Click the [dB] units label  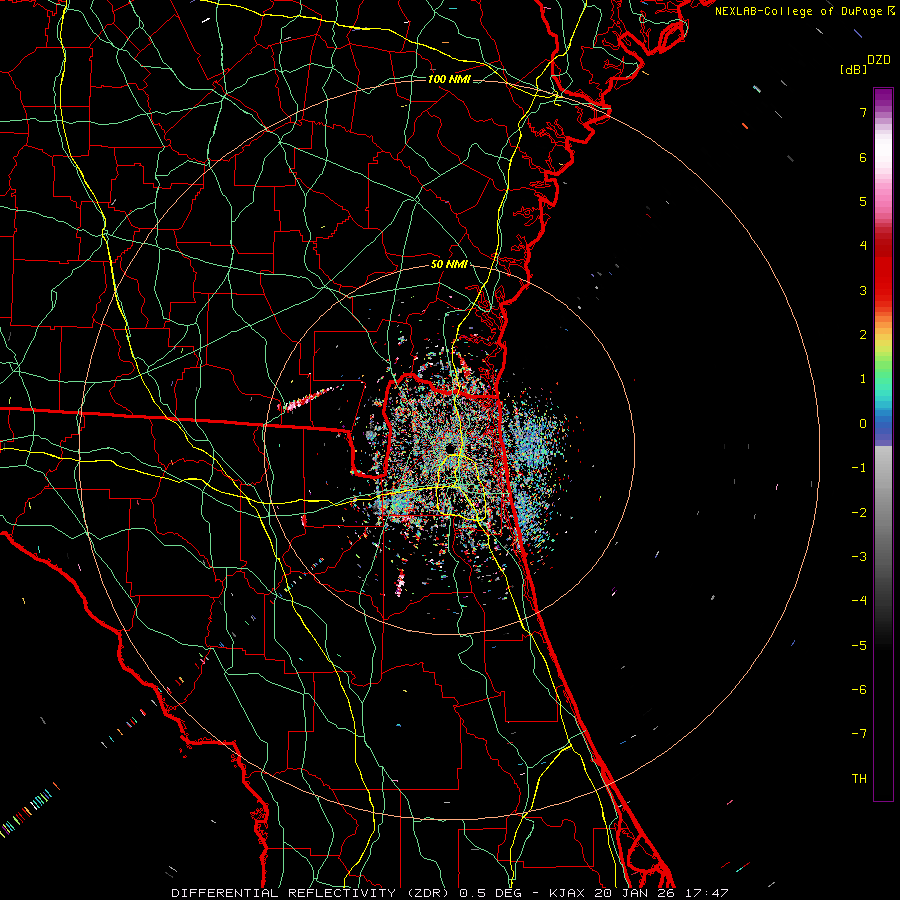tap(853, 69)
